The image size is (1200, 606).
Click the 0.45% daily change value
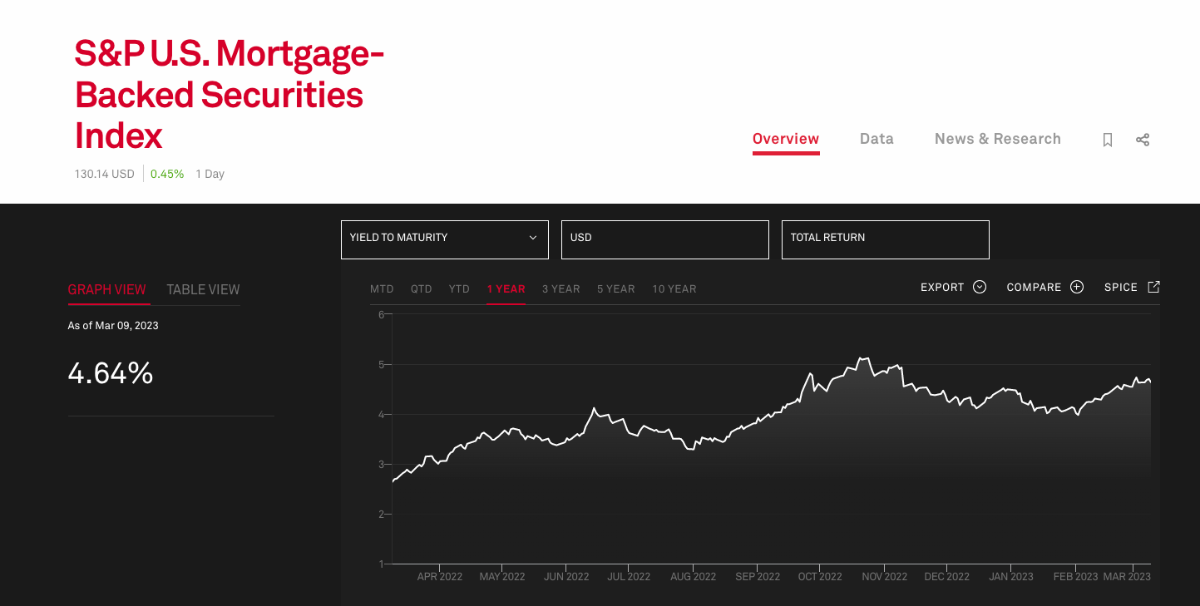167,174
